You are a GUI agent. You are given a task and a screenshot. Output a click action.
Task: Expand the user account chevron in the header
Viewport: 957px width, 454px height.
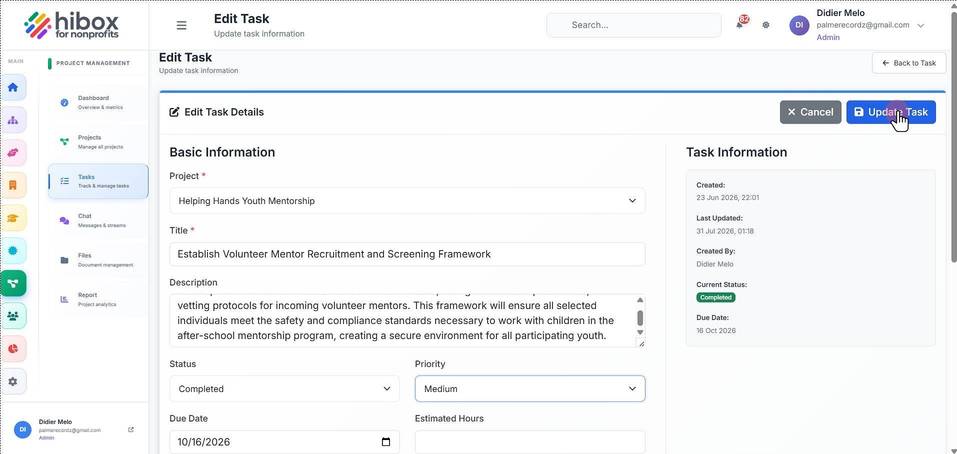tap(921, 26)
